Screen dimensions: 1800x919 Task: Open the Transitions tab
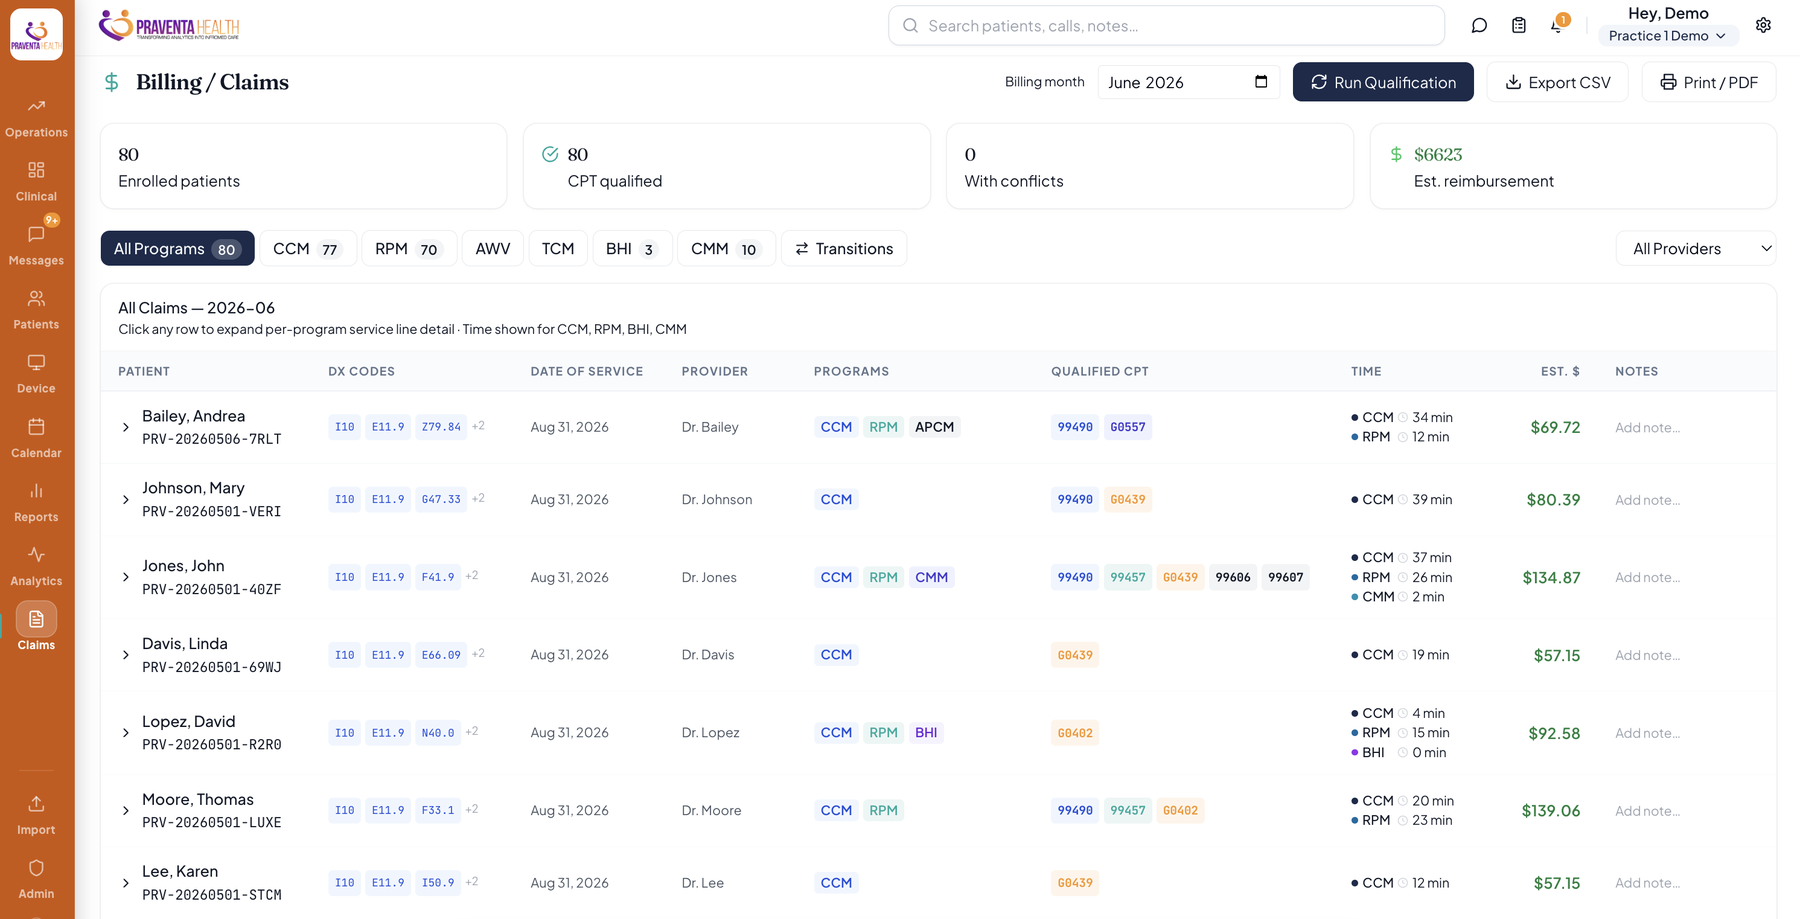coord(844,248)
